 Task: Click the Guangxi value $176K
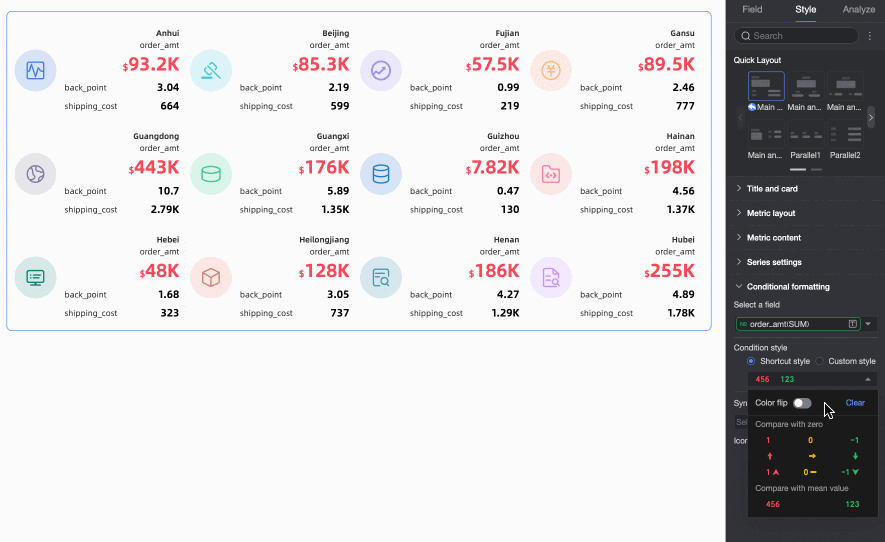[324, 168]
